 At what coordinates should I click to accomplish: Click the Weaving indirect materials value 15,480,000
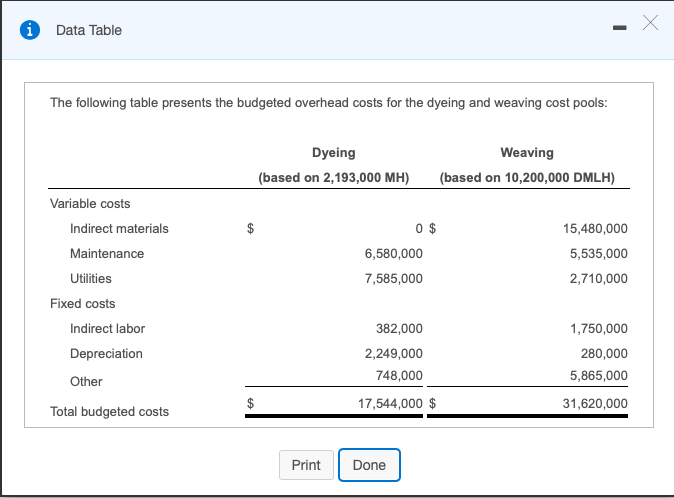595,228
